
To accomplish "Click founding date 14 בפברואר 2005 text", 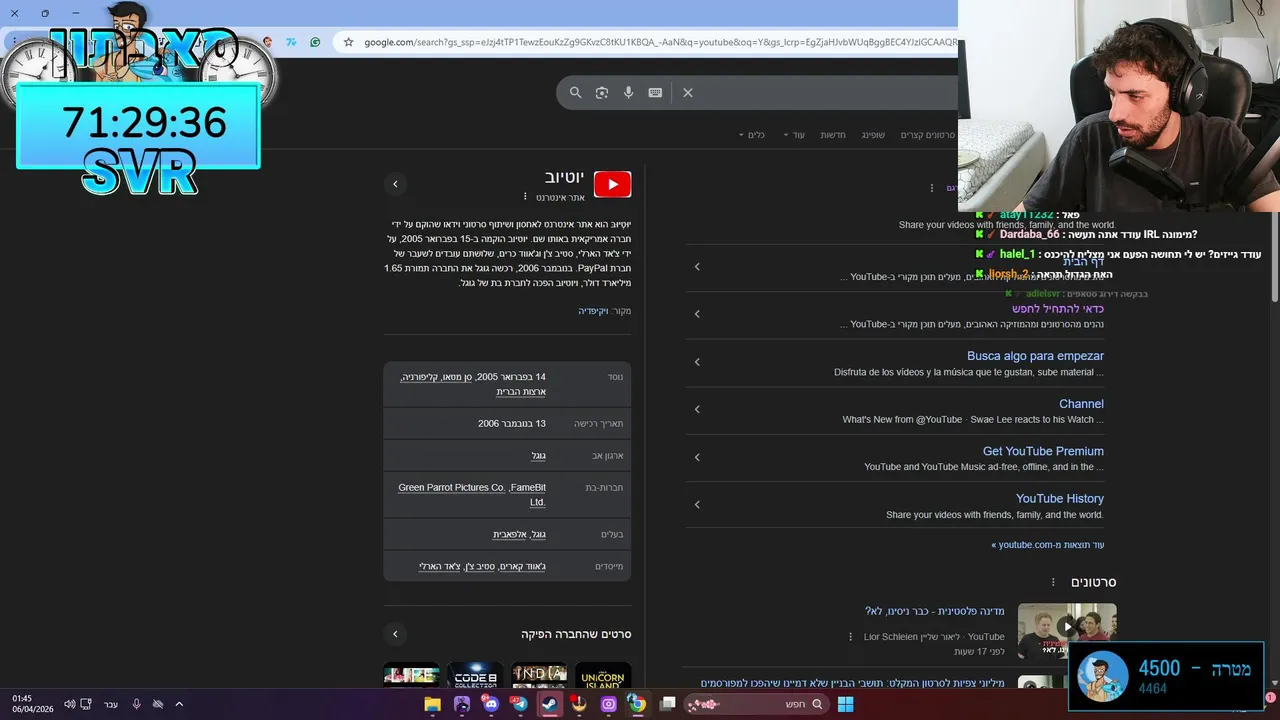I will [512, 377].
